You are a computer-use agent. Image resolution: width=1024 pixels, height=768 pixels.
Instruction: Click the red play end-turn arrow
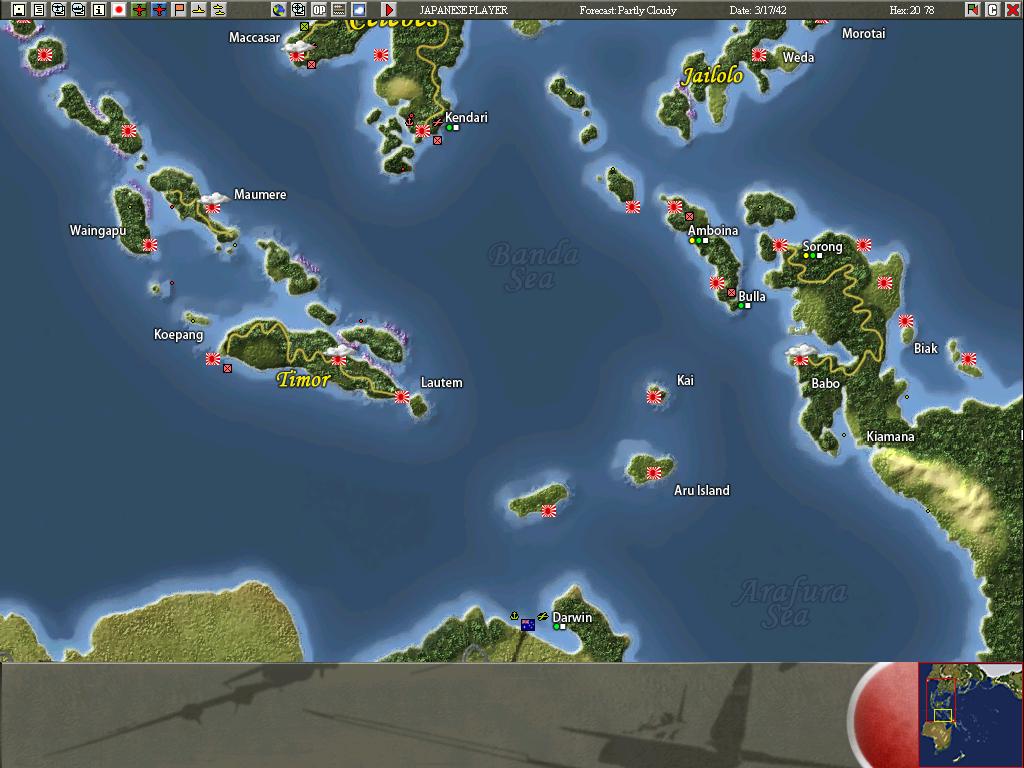pos(389,9)
